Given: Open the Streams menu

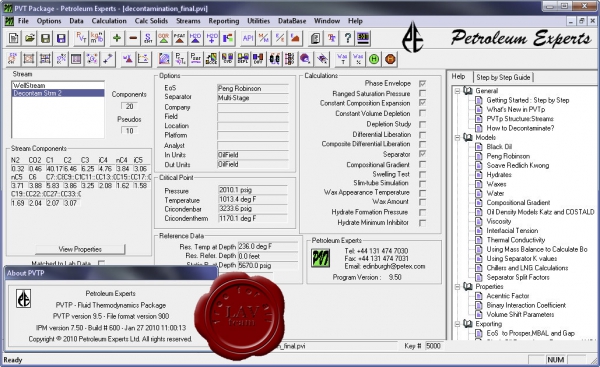Looking at the screenshot, I should (188, 21).
